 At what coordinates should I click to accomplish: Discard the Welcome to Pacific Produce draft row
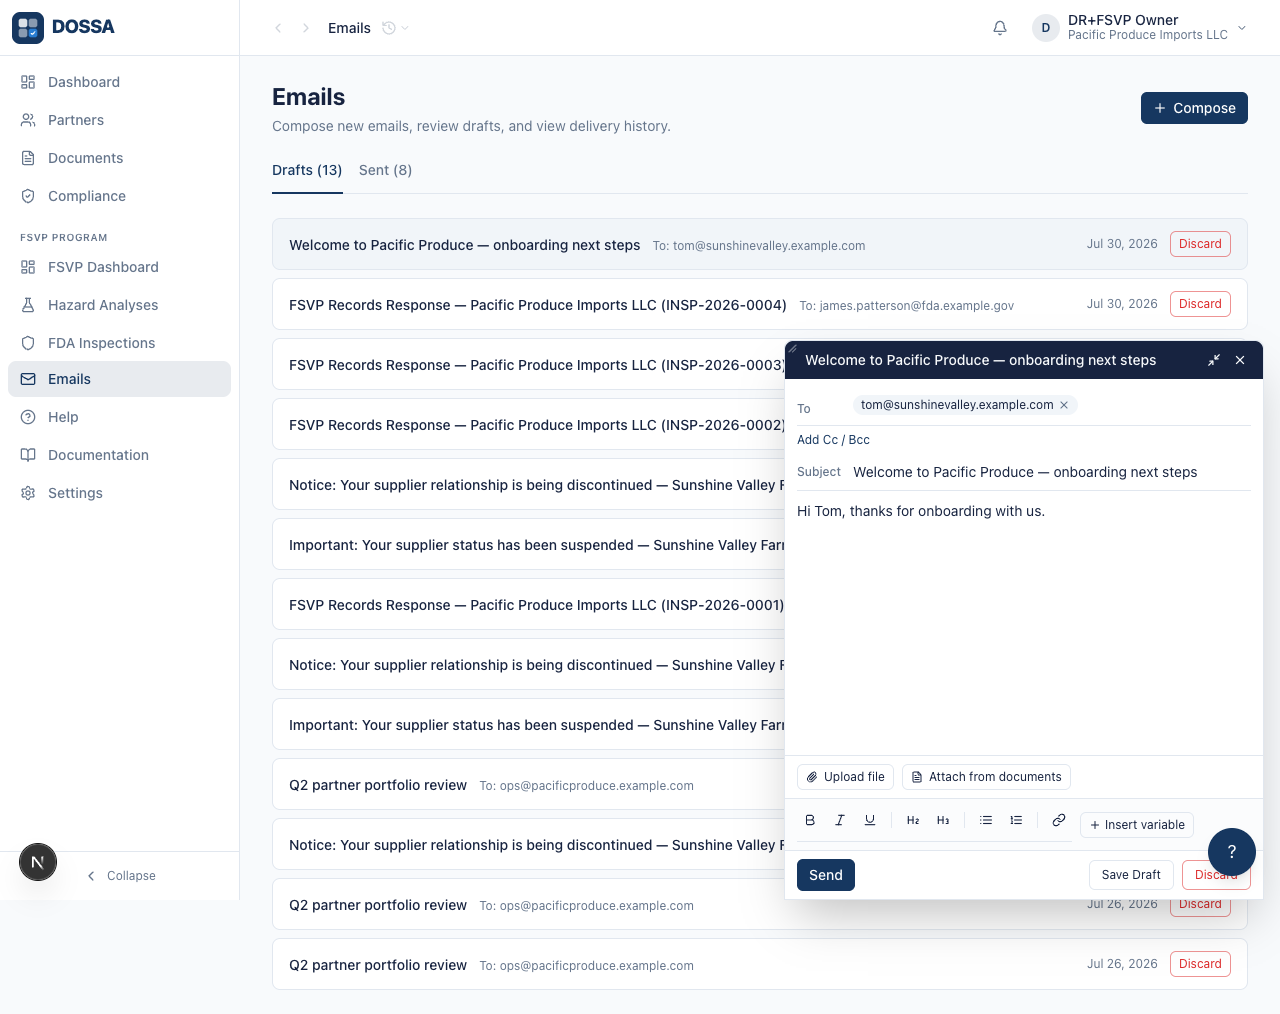[x=1200, y=244]
